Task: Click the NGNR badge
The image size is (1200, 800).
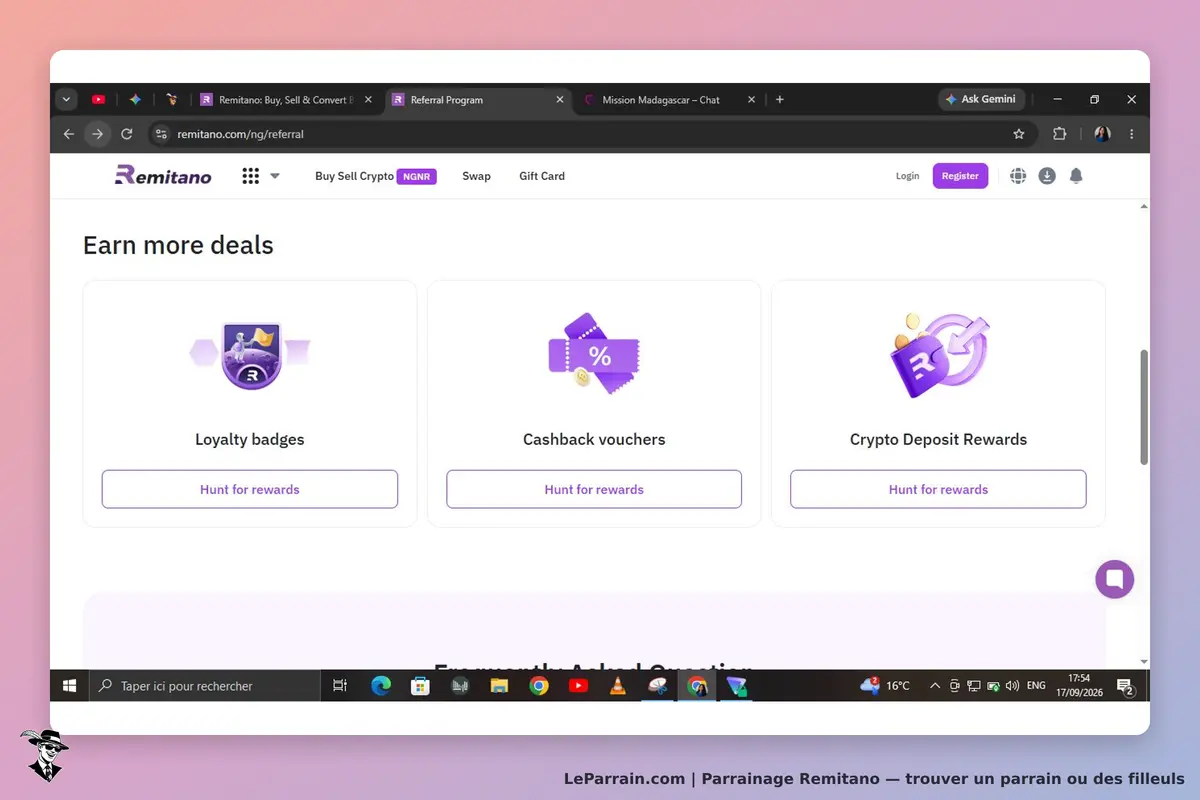Action: pyautogui.click(x=417, y=176)
